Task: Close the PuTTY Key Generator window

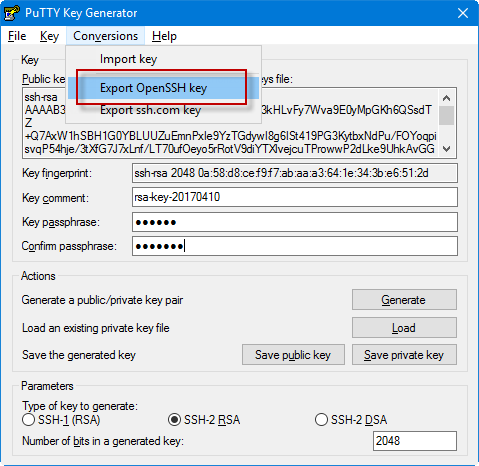Action: [463, 13]
